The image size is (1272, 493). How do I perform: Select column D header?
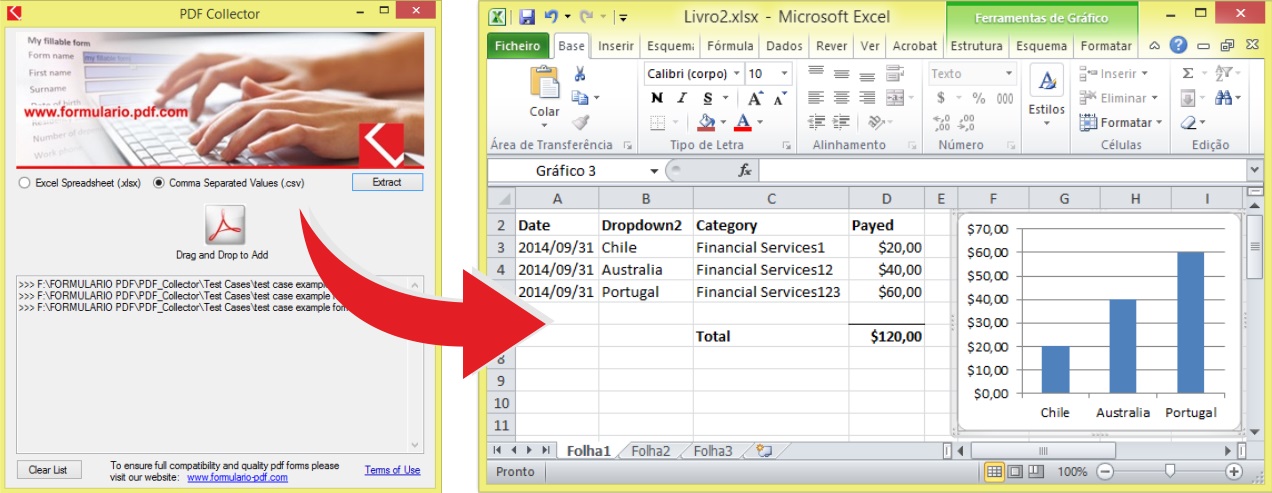(886, 199)
